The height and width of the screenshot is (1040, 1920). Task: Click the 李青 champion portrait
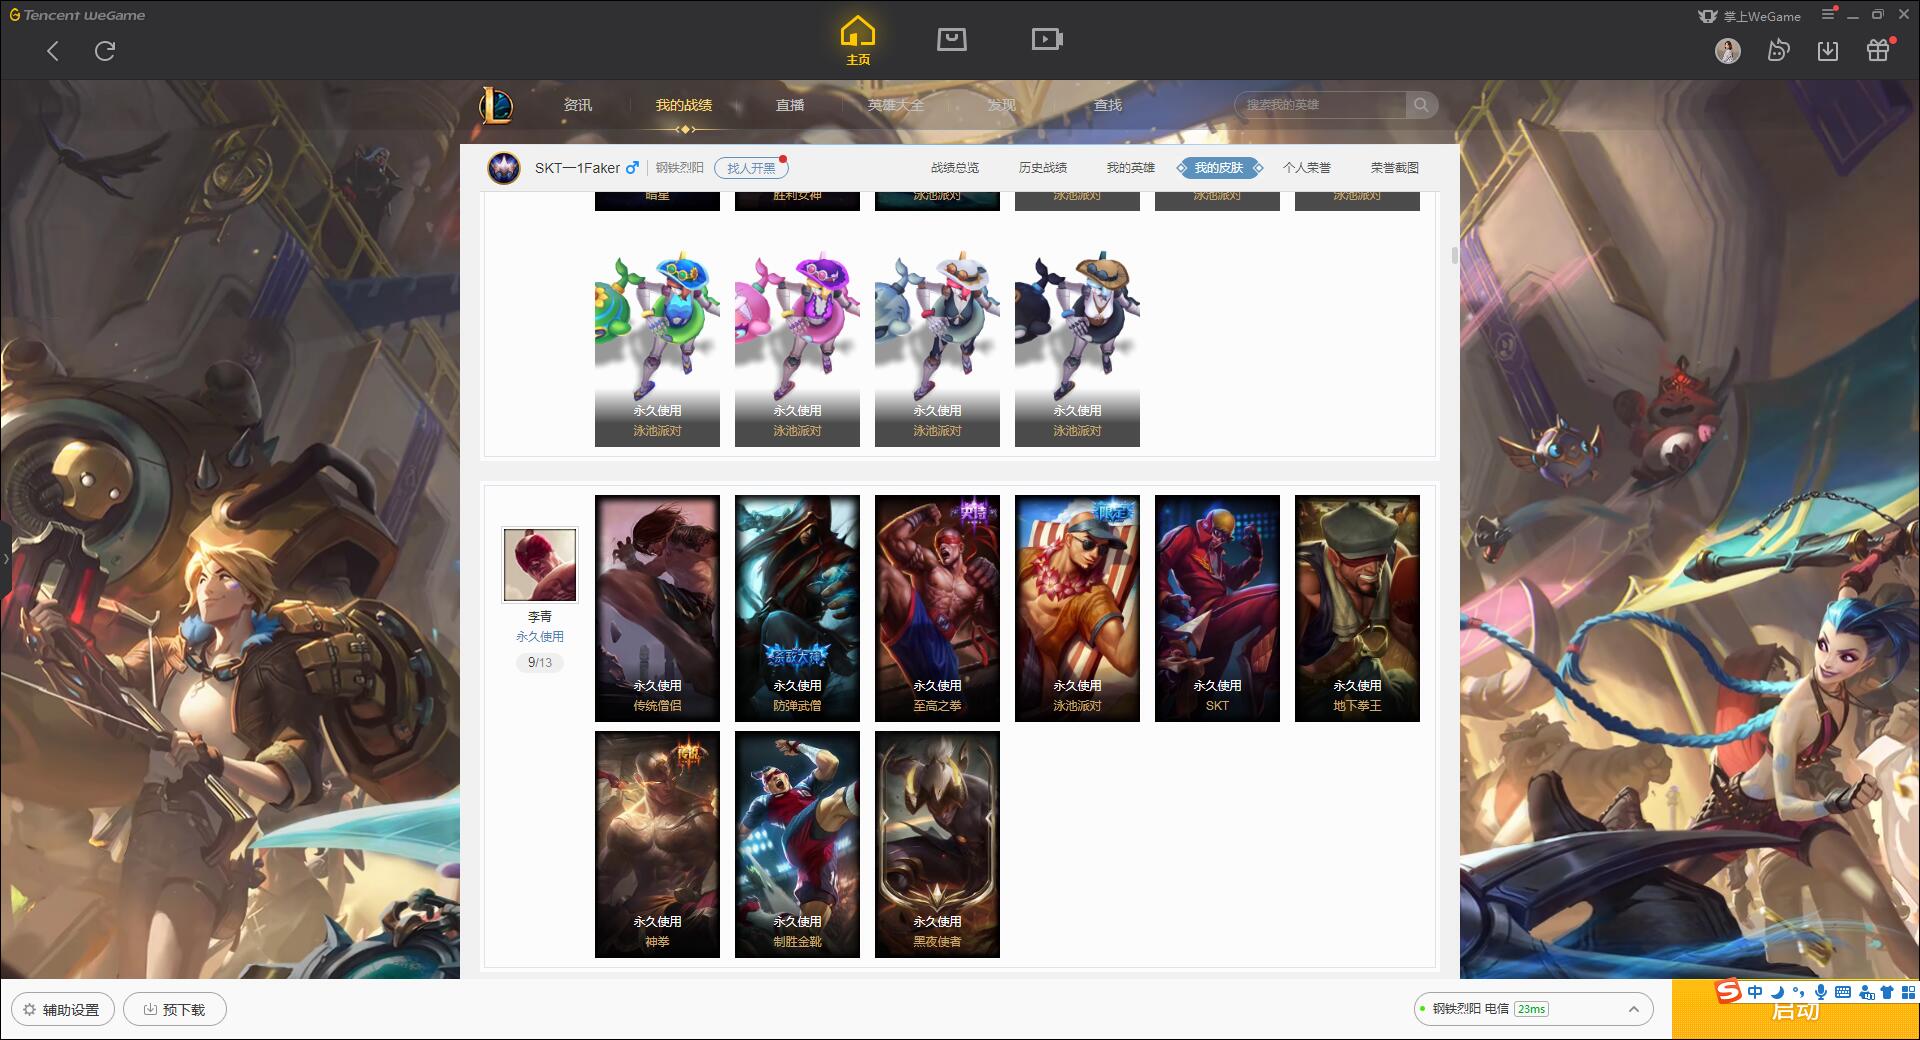coord(540,565)
